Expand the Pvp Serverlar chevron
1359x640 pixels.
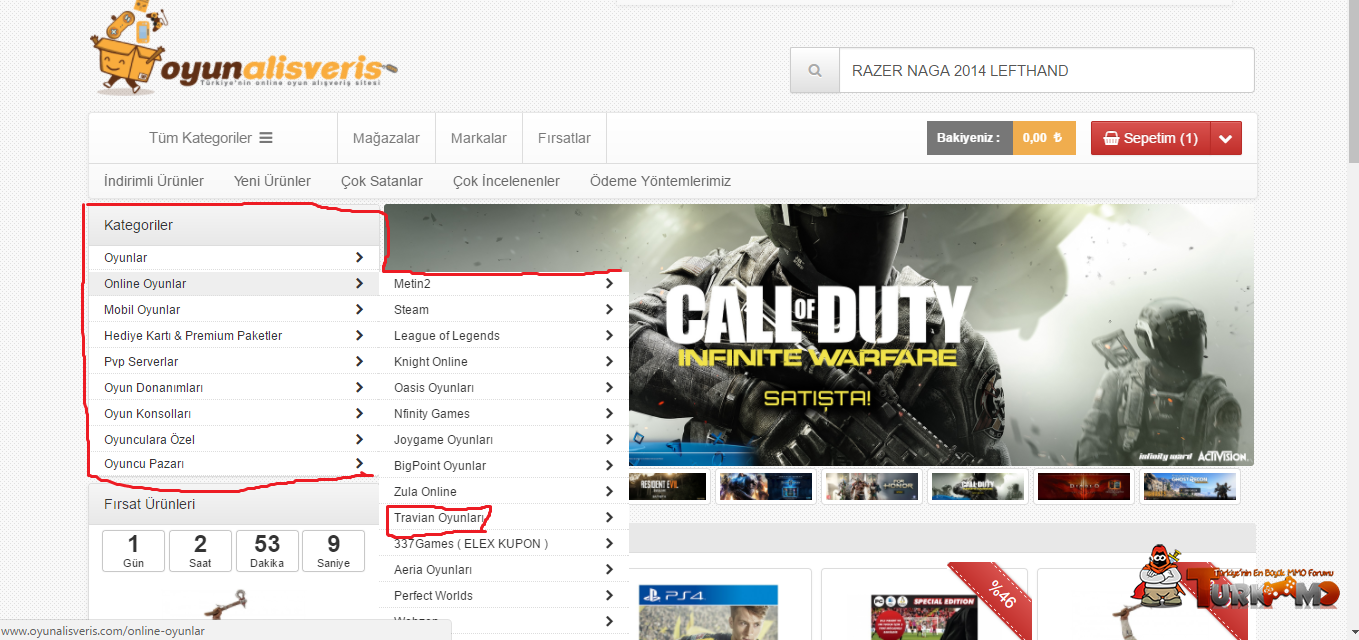point(359,362)
